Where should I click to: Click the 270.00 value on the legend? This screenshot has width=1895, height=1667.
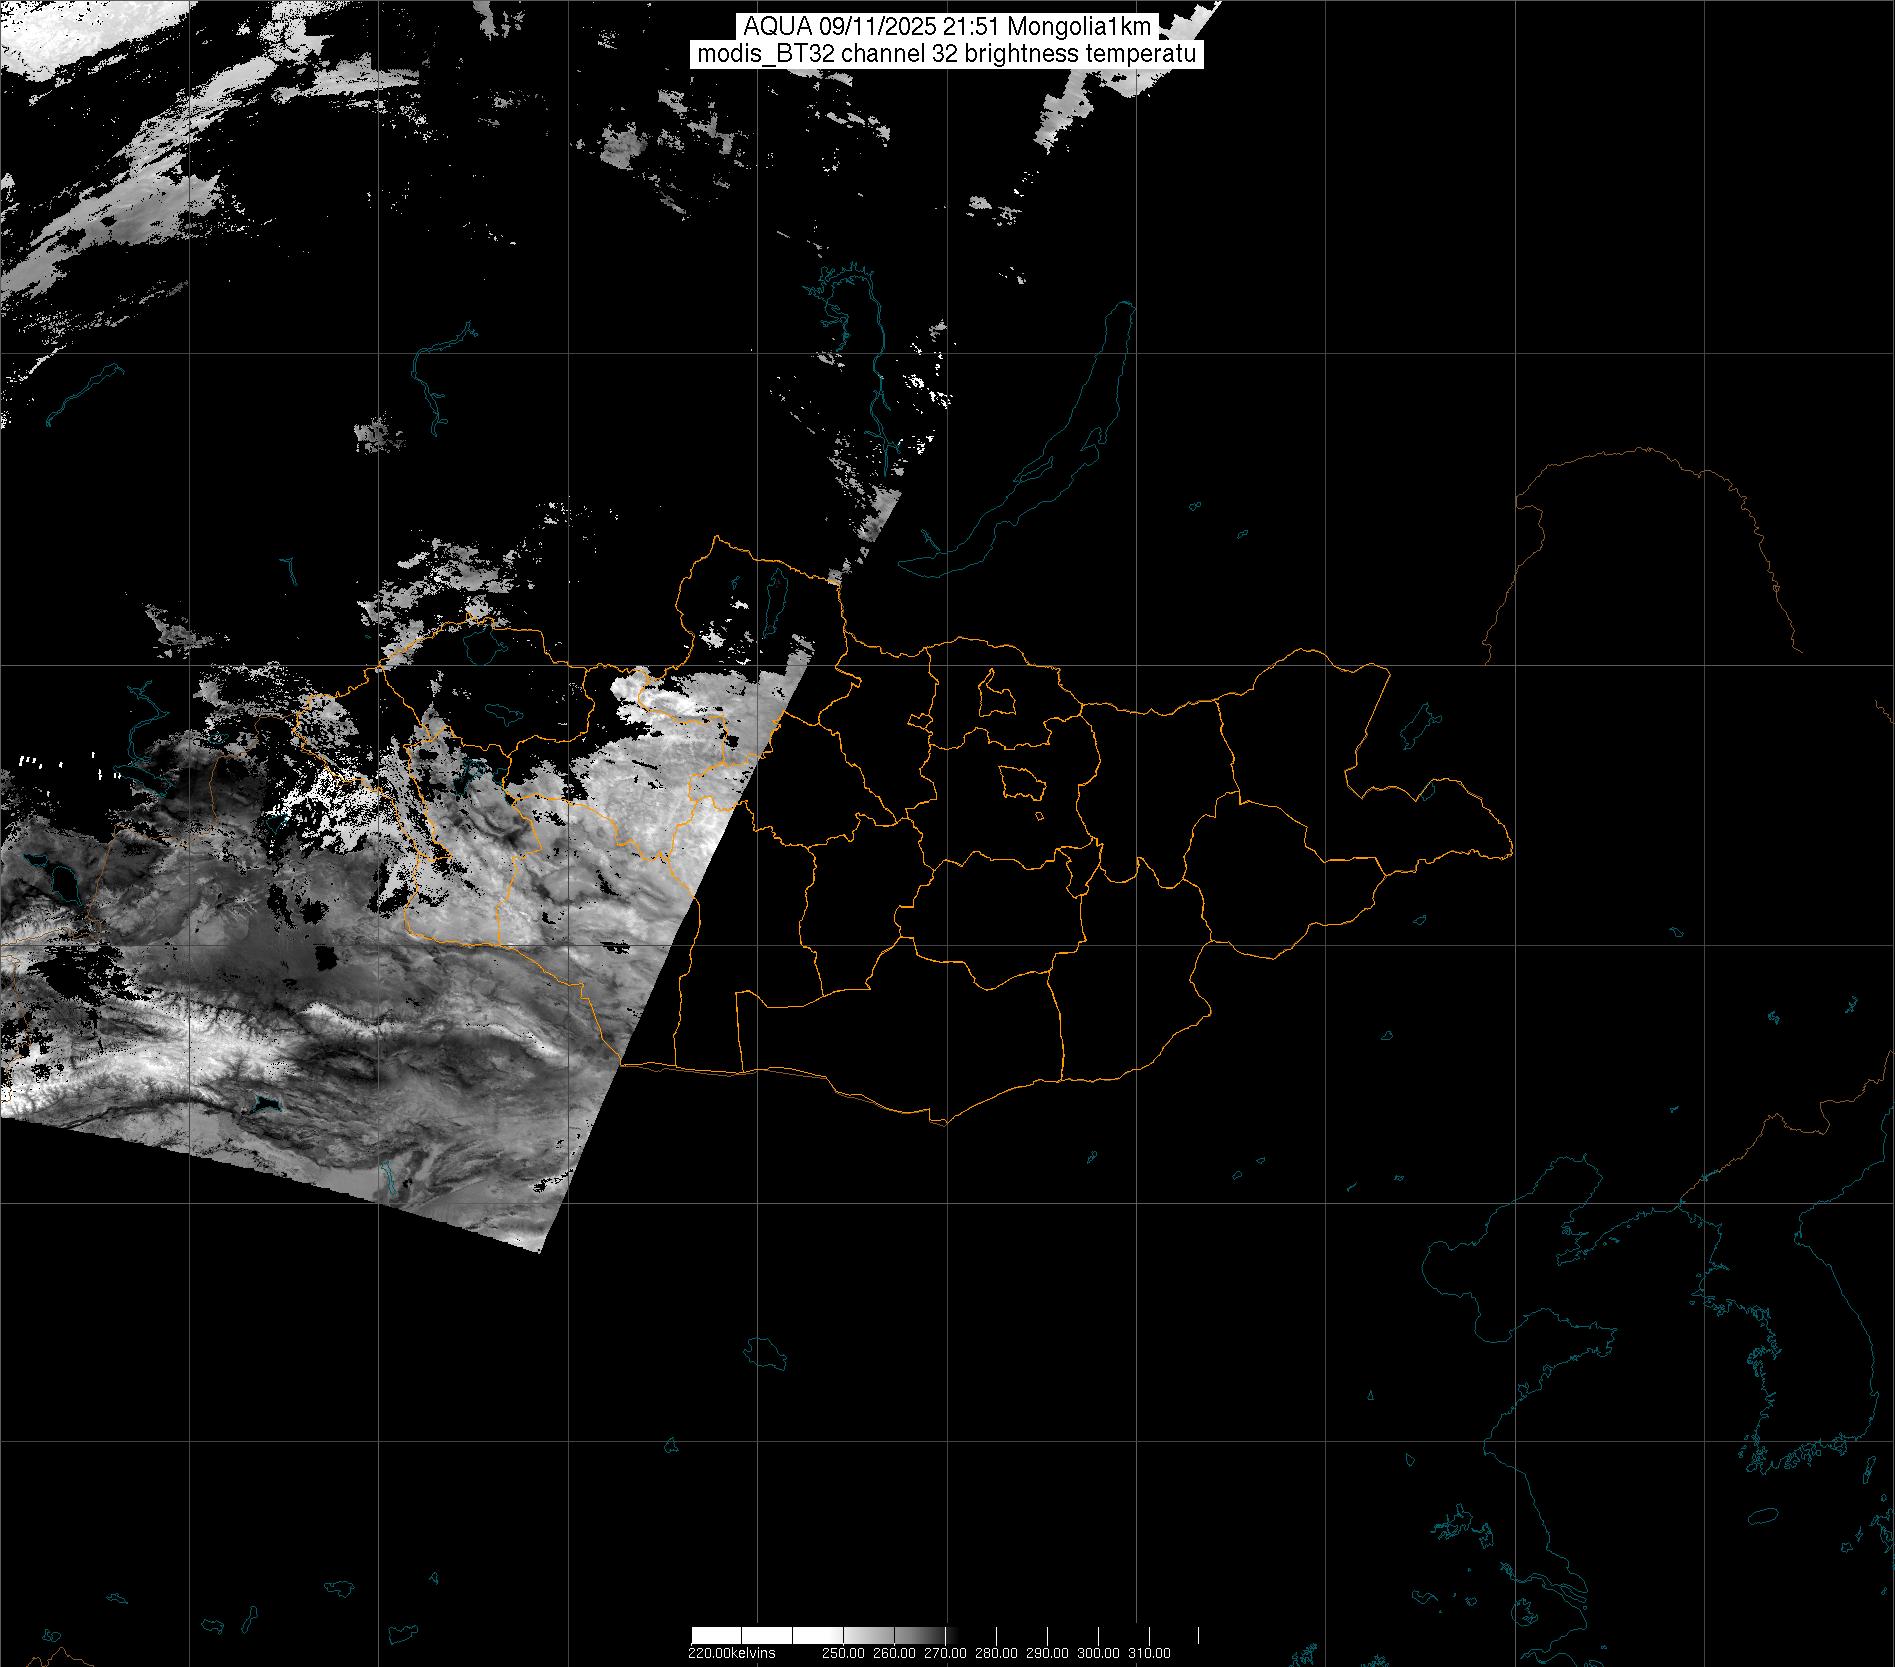945,1653
